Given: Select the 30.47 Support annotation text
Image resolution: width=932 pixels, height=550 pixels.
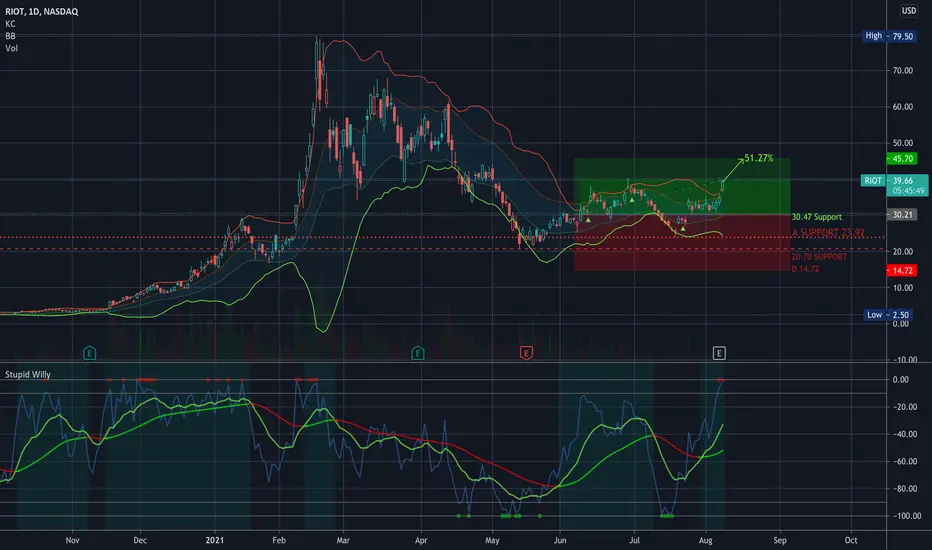Looking at the screenshot, I should tap(817, 217).
